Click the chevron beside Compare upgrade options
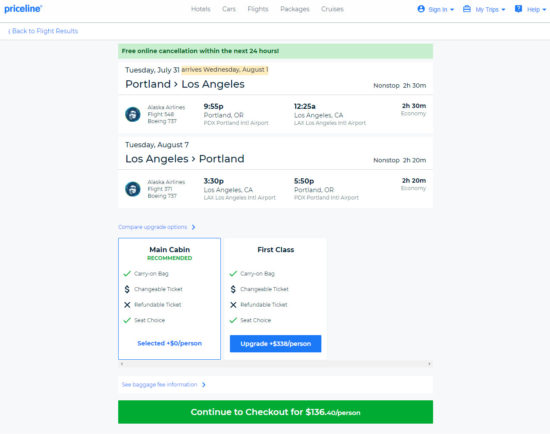Viewport: 550px width, 434px height. point(193,227)
